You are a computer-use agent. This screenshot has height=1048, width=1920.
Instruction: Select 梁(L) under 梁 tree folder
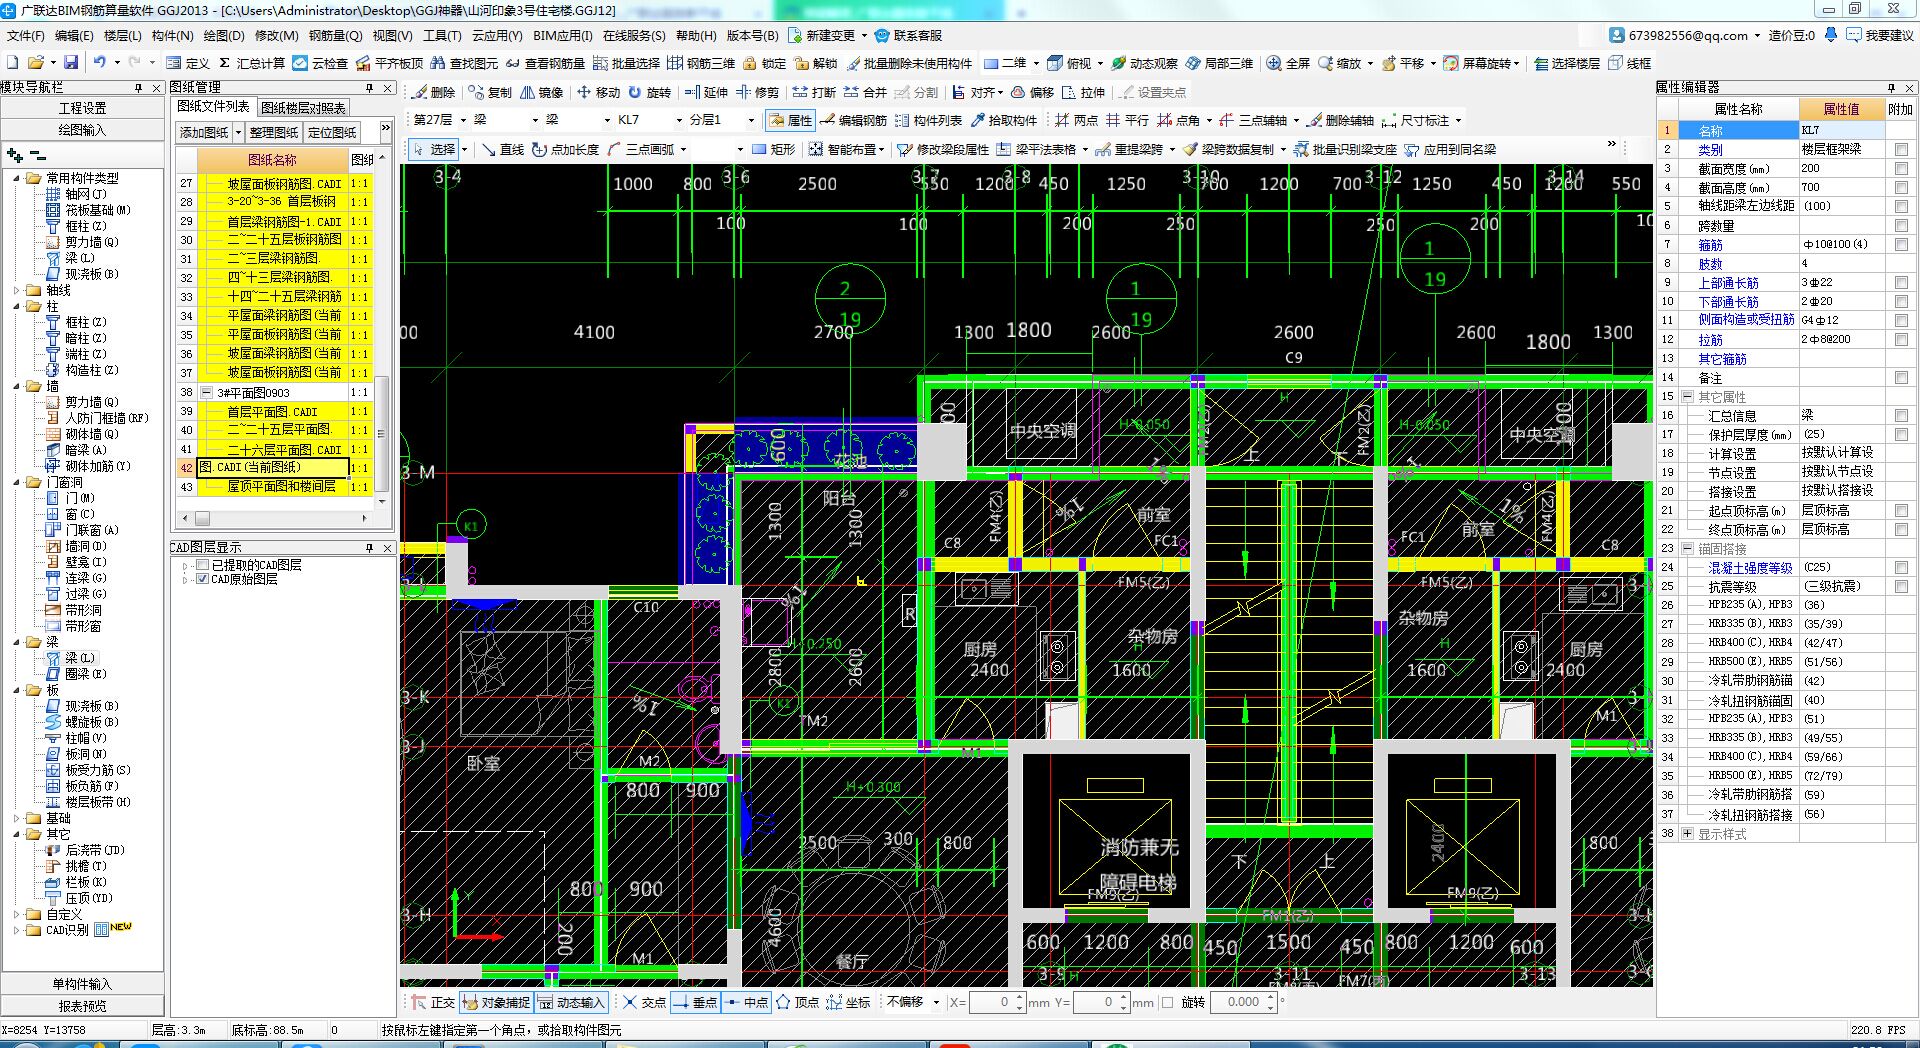[80, 658]
